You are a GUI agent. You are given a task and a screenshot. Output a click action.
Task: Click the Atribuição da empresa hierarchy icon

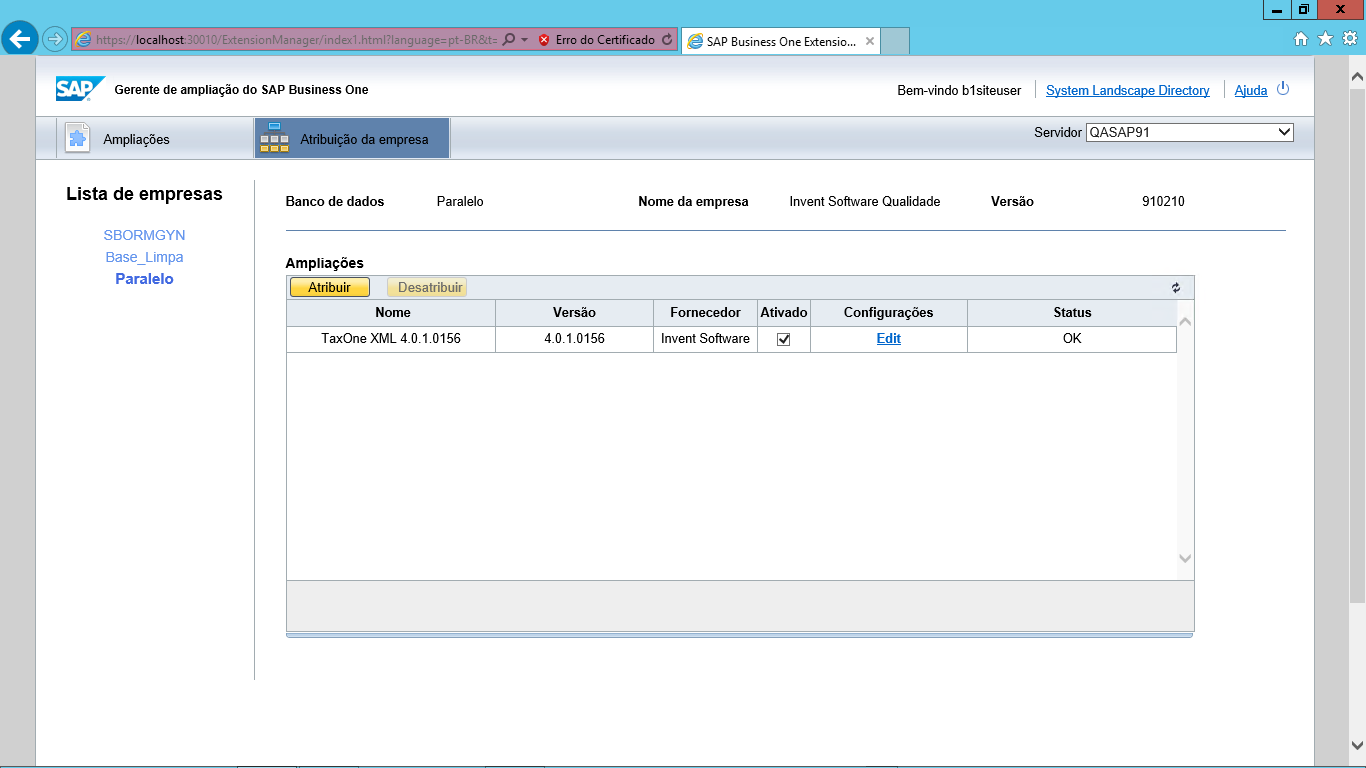point(274,138)
